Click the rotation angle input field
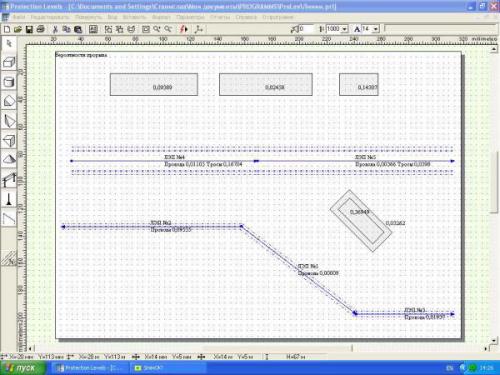This screenshot has height=375, width=500. pos(306,29)
